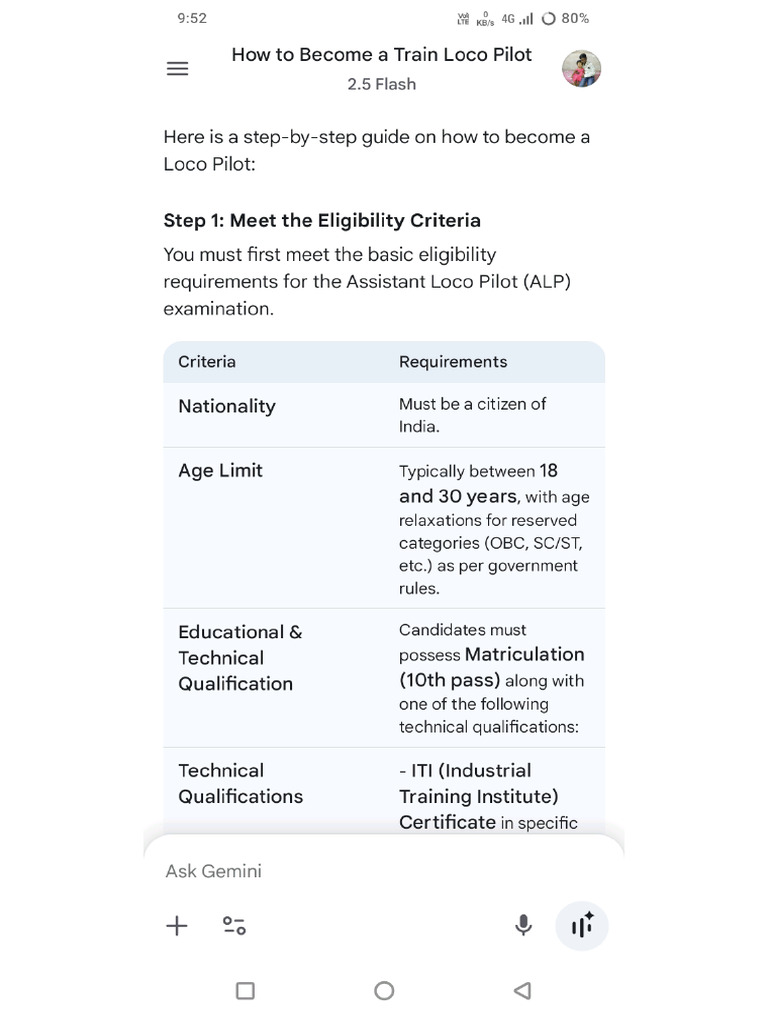Image resolution: width=768 pixels, height=1024 pixels.
Task: Tap the battery 80% status indicator
Action: pos(566,18)
